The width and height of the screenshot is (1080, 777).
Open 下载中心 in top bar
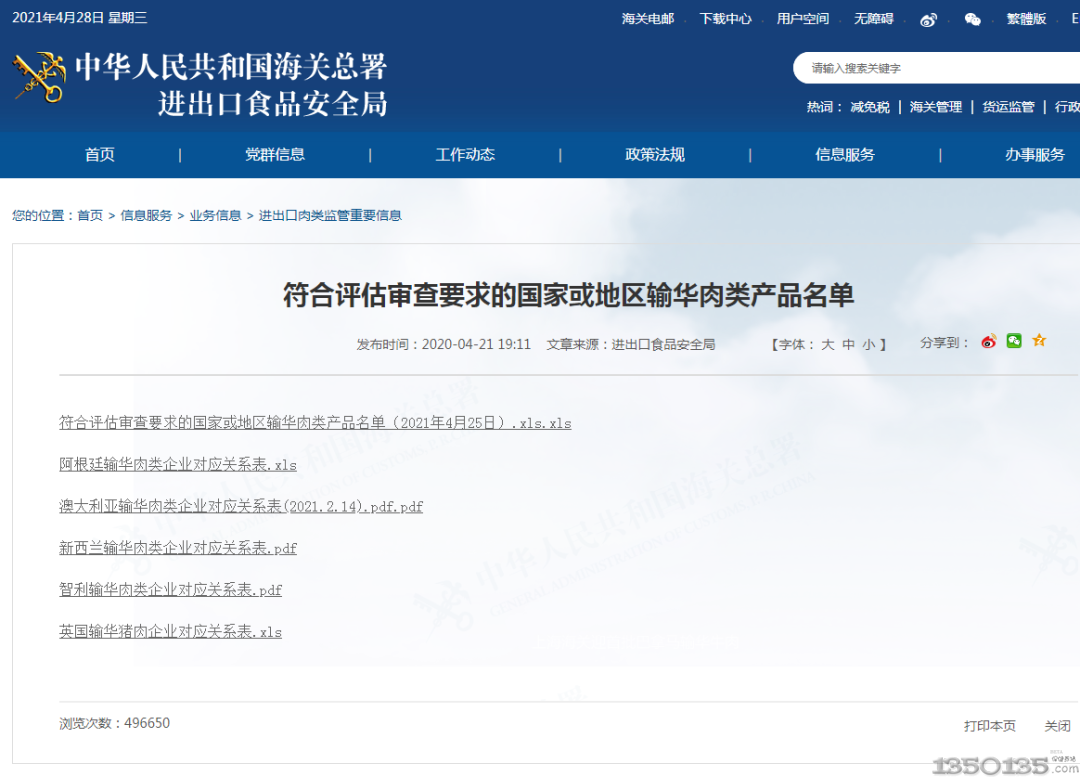[725, 19]
